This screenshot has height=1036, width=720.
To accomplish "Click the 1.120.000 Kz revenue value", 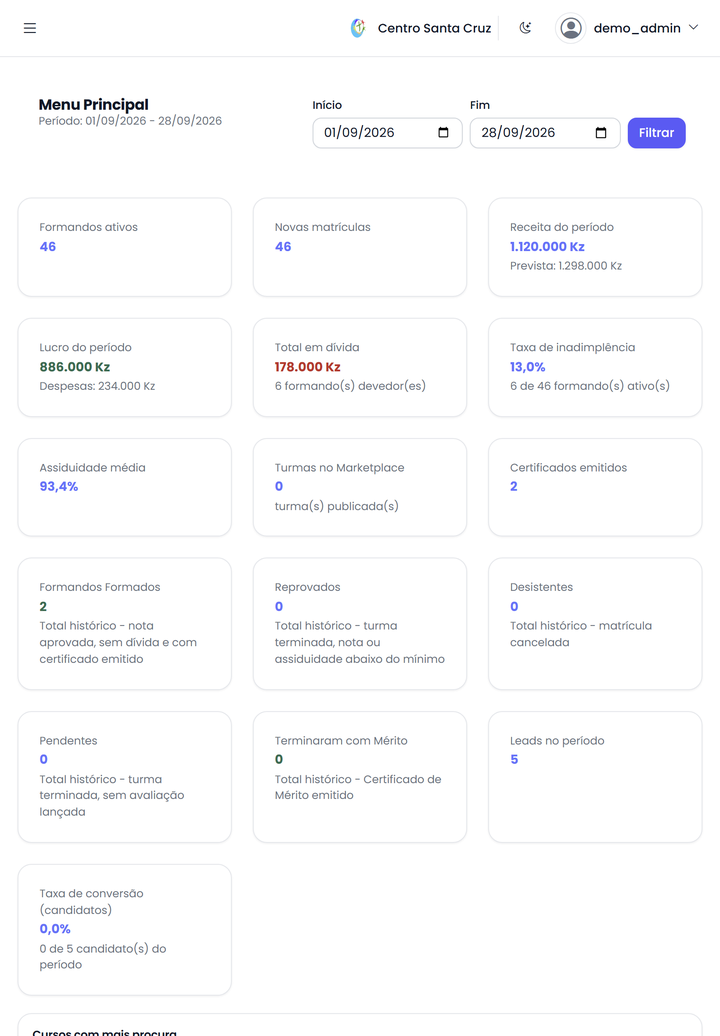I will [547, 246].
